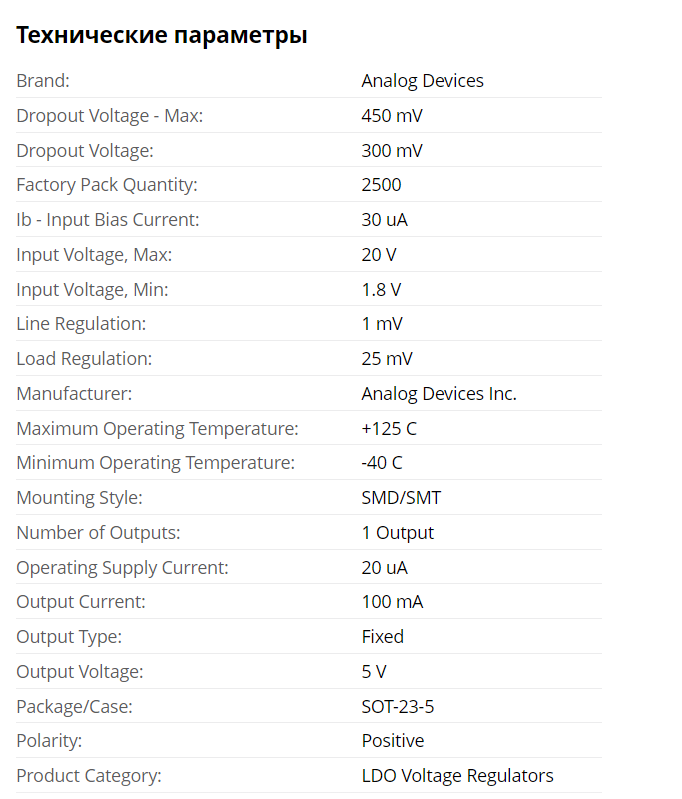
Task: Click the 25 mV load regulation value
Action: click(x=387, y=359)
